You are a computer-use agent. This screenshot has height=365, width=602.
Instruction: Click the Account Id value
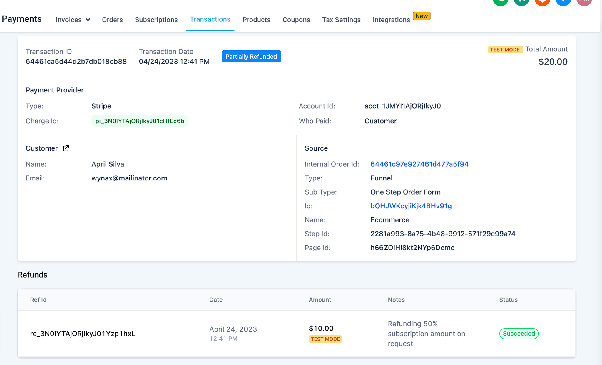(403, 106)
